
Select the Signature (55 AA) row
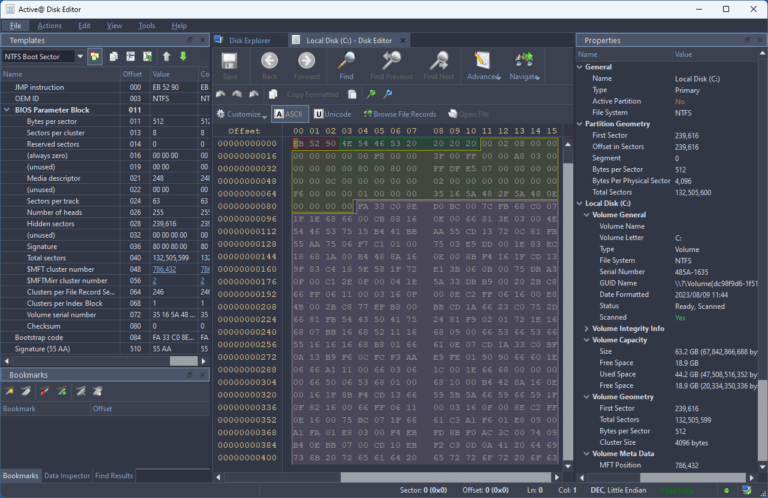[x=105, y=349]
